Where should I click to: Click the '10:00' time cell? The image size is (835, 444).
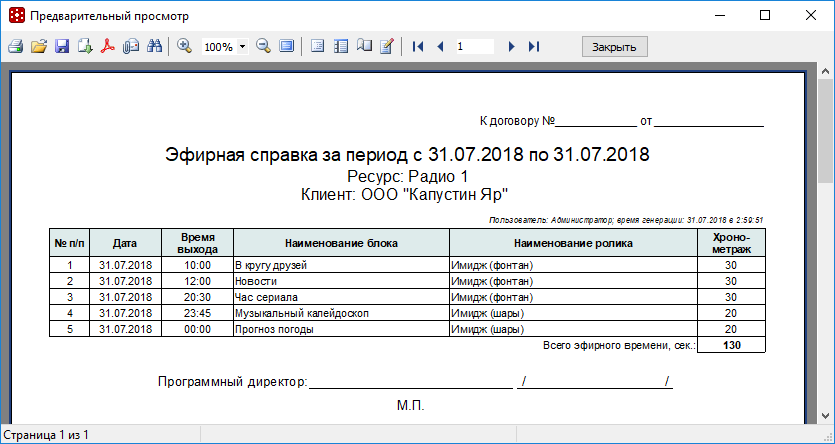tap(198, 265)
